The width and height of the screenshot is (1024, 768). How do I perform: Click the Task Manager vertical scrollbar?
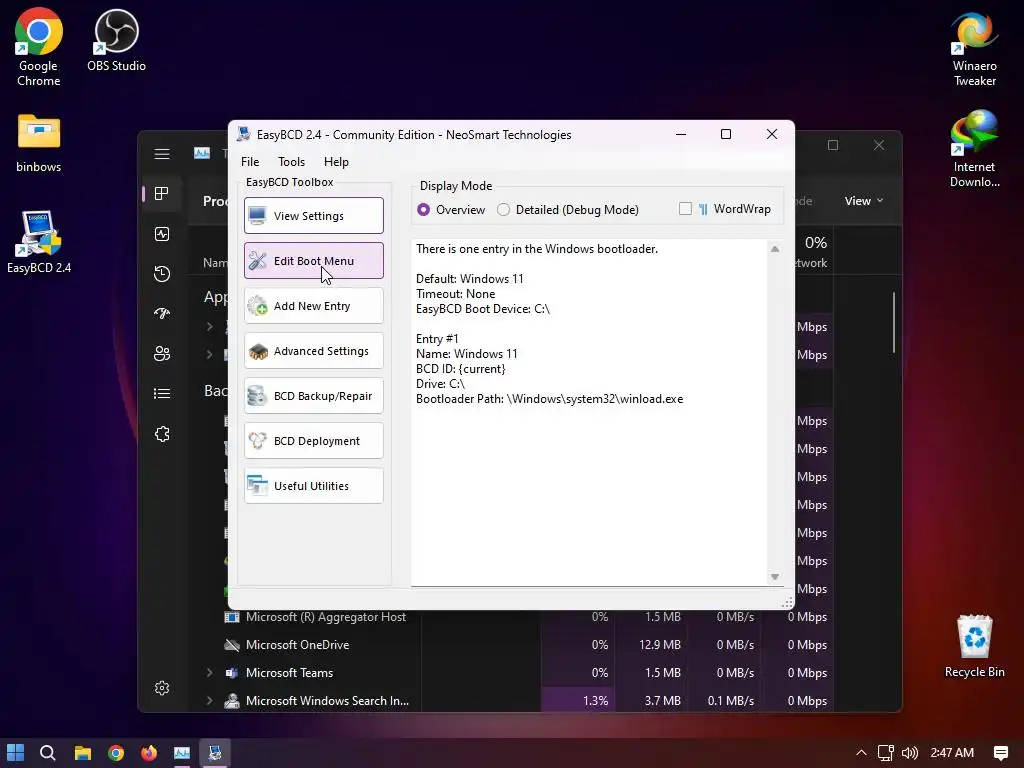click(x=893, y=323)
